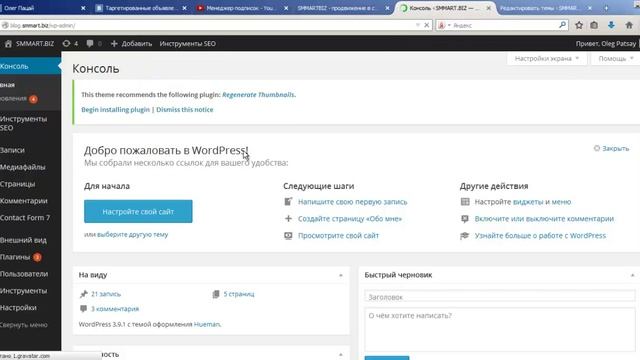
Task: Click the plus icon beside Создайте страницу
Action: point(288,219)
